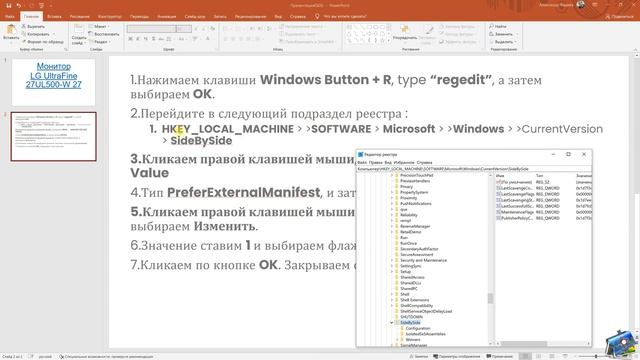The height and width of the screenshot is (360, 640).
Task: Expand the PropertySystem key in registry tree
Action: 392,192
